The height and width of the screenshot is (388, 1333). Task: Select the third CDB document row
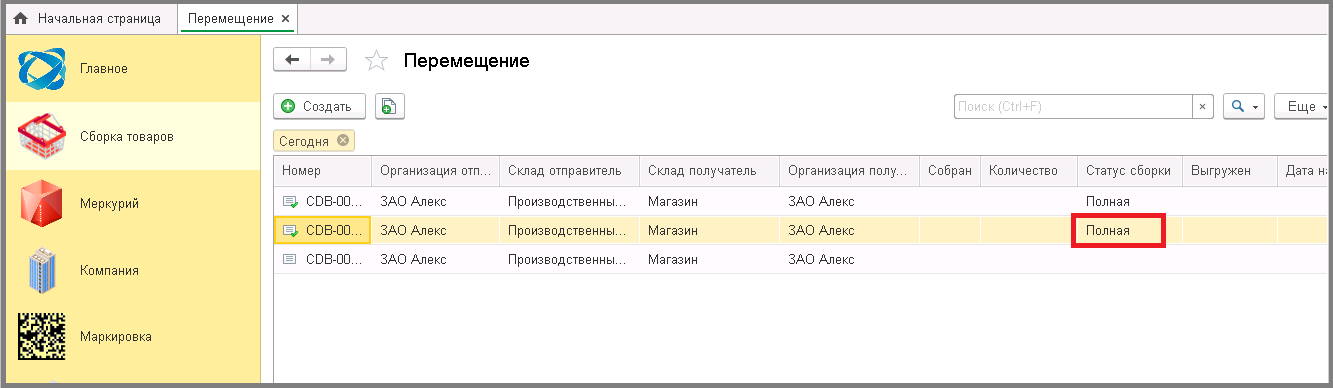point(800,259)
